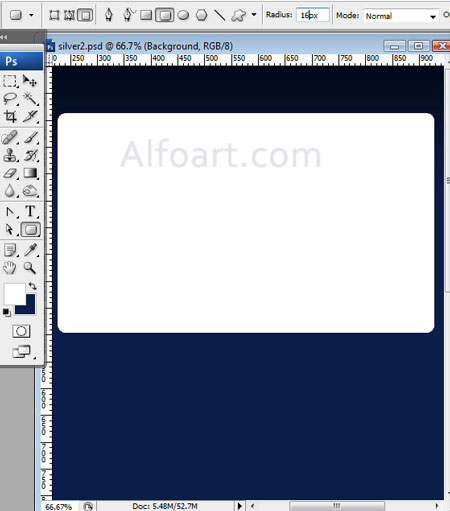The width and height of the screenshot is (450, 511).
Task: Enable Shape Layers mode
Action: coord(54,15)
